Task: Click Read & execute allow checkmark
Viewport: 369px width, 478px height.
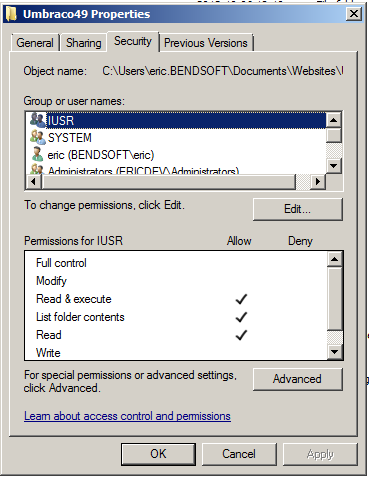Action: click(x=241, y=299)
